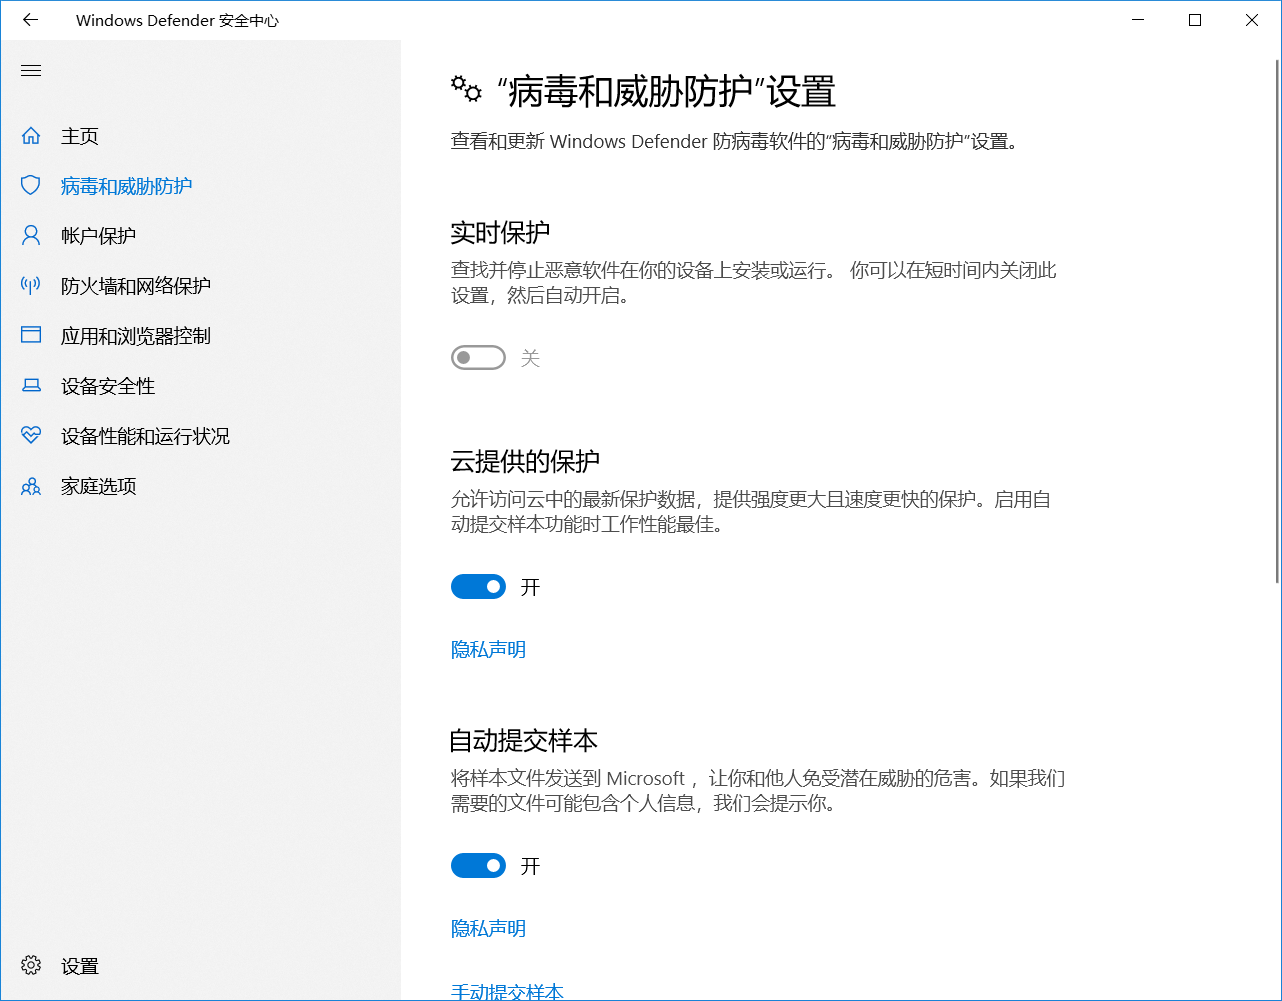Screen dimensions: 1282x1001
Task: Click the shield icon for 病毒和威胁防护
Action: (31, 186)
